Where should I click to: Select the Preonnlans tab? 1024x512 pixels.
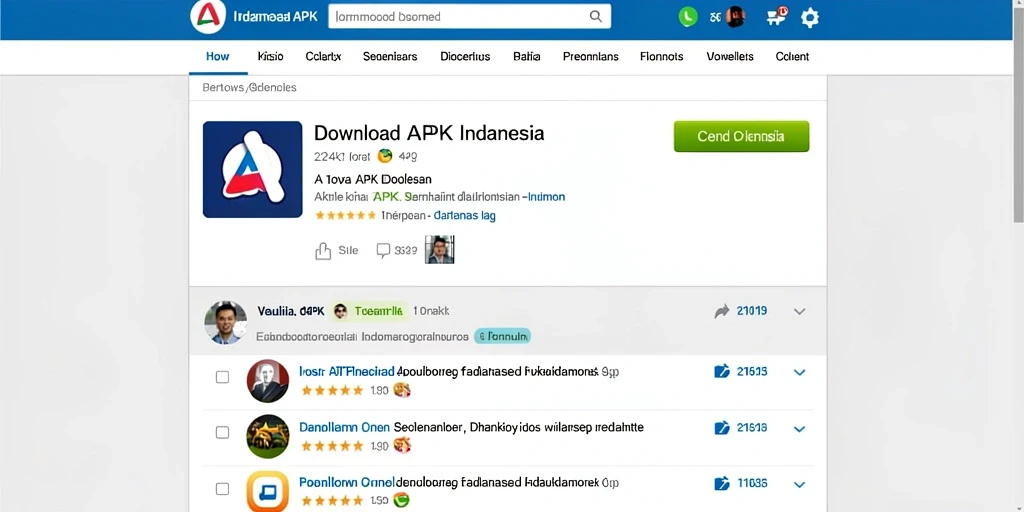click(590, 57)
